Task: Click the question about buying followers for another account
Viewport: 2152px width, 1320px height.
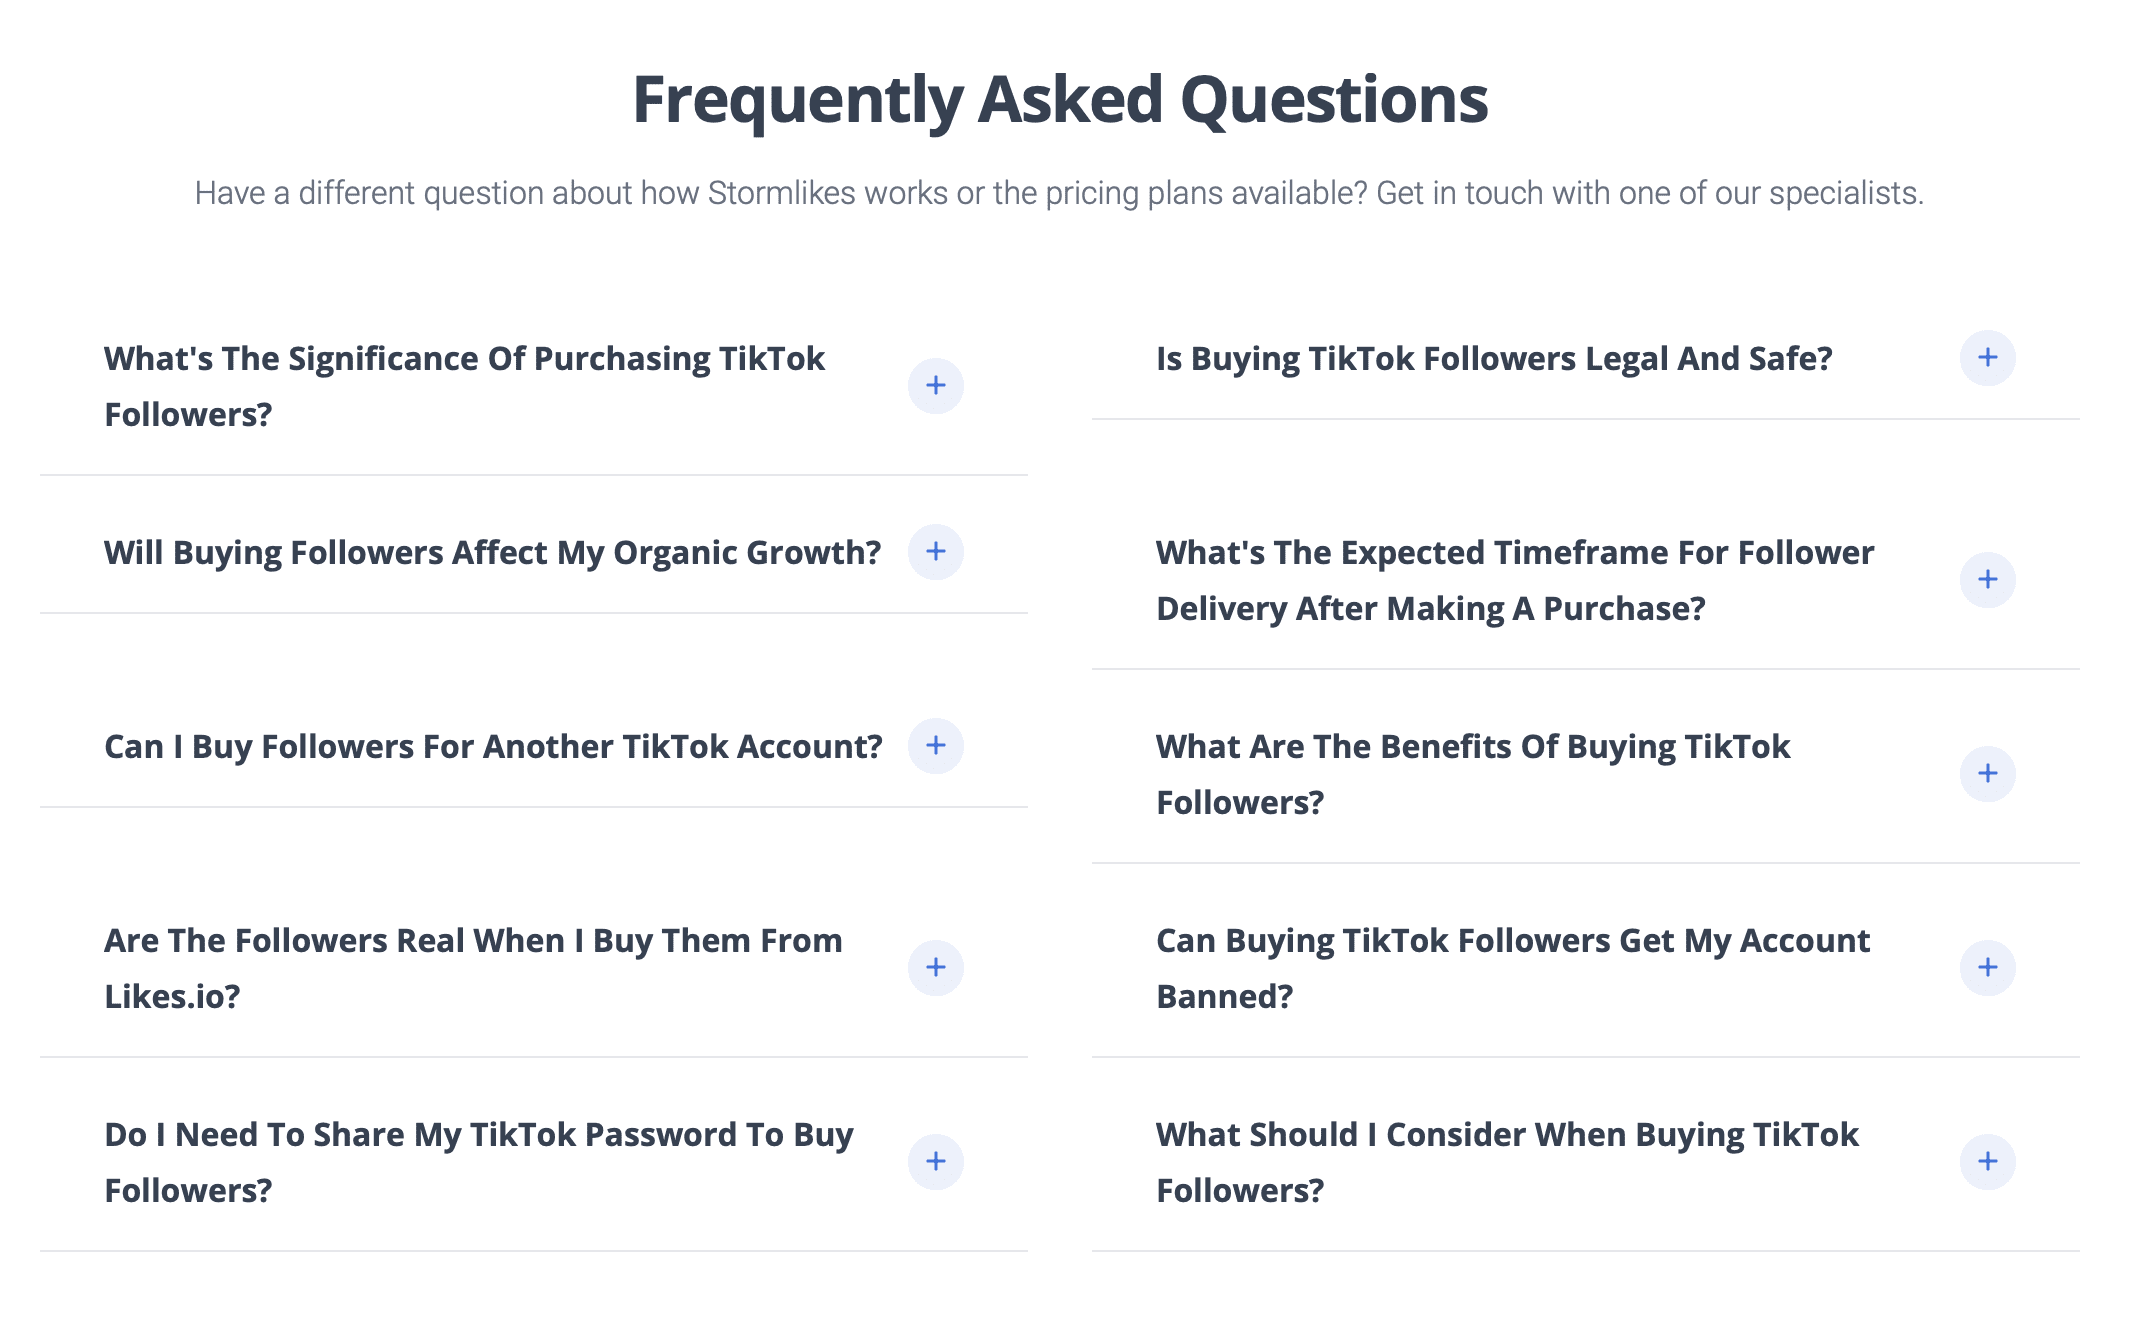Action: 494,746
